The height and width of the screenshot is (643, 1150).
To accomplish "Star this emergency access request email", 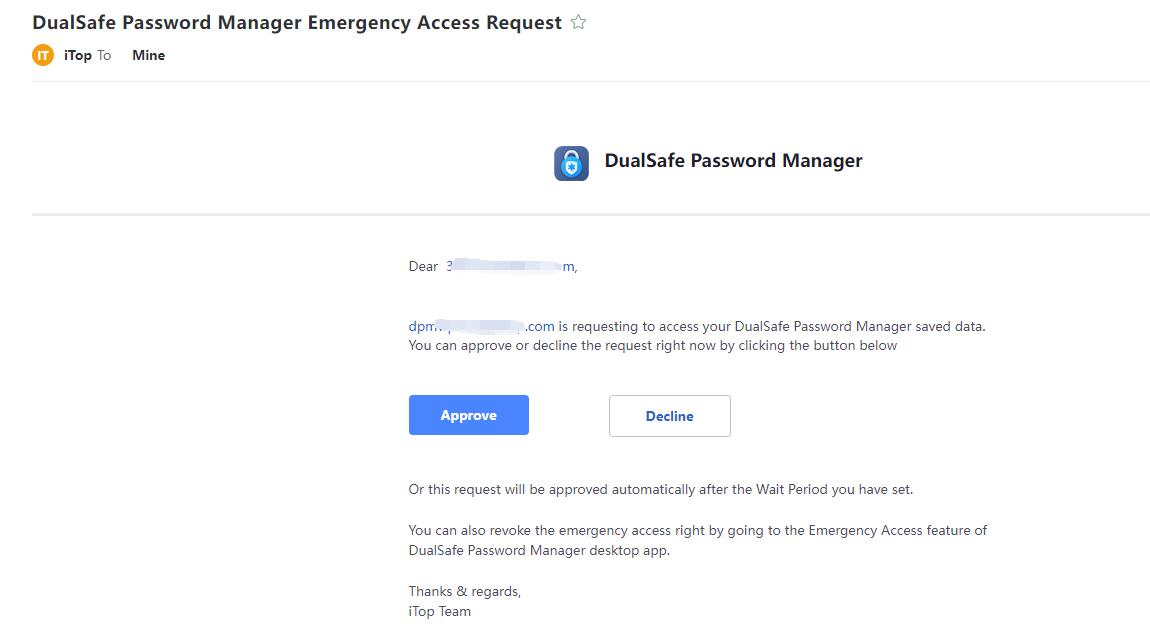I will tap(578, 22).
